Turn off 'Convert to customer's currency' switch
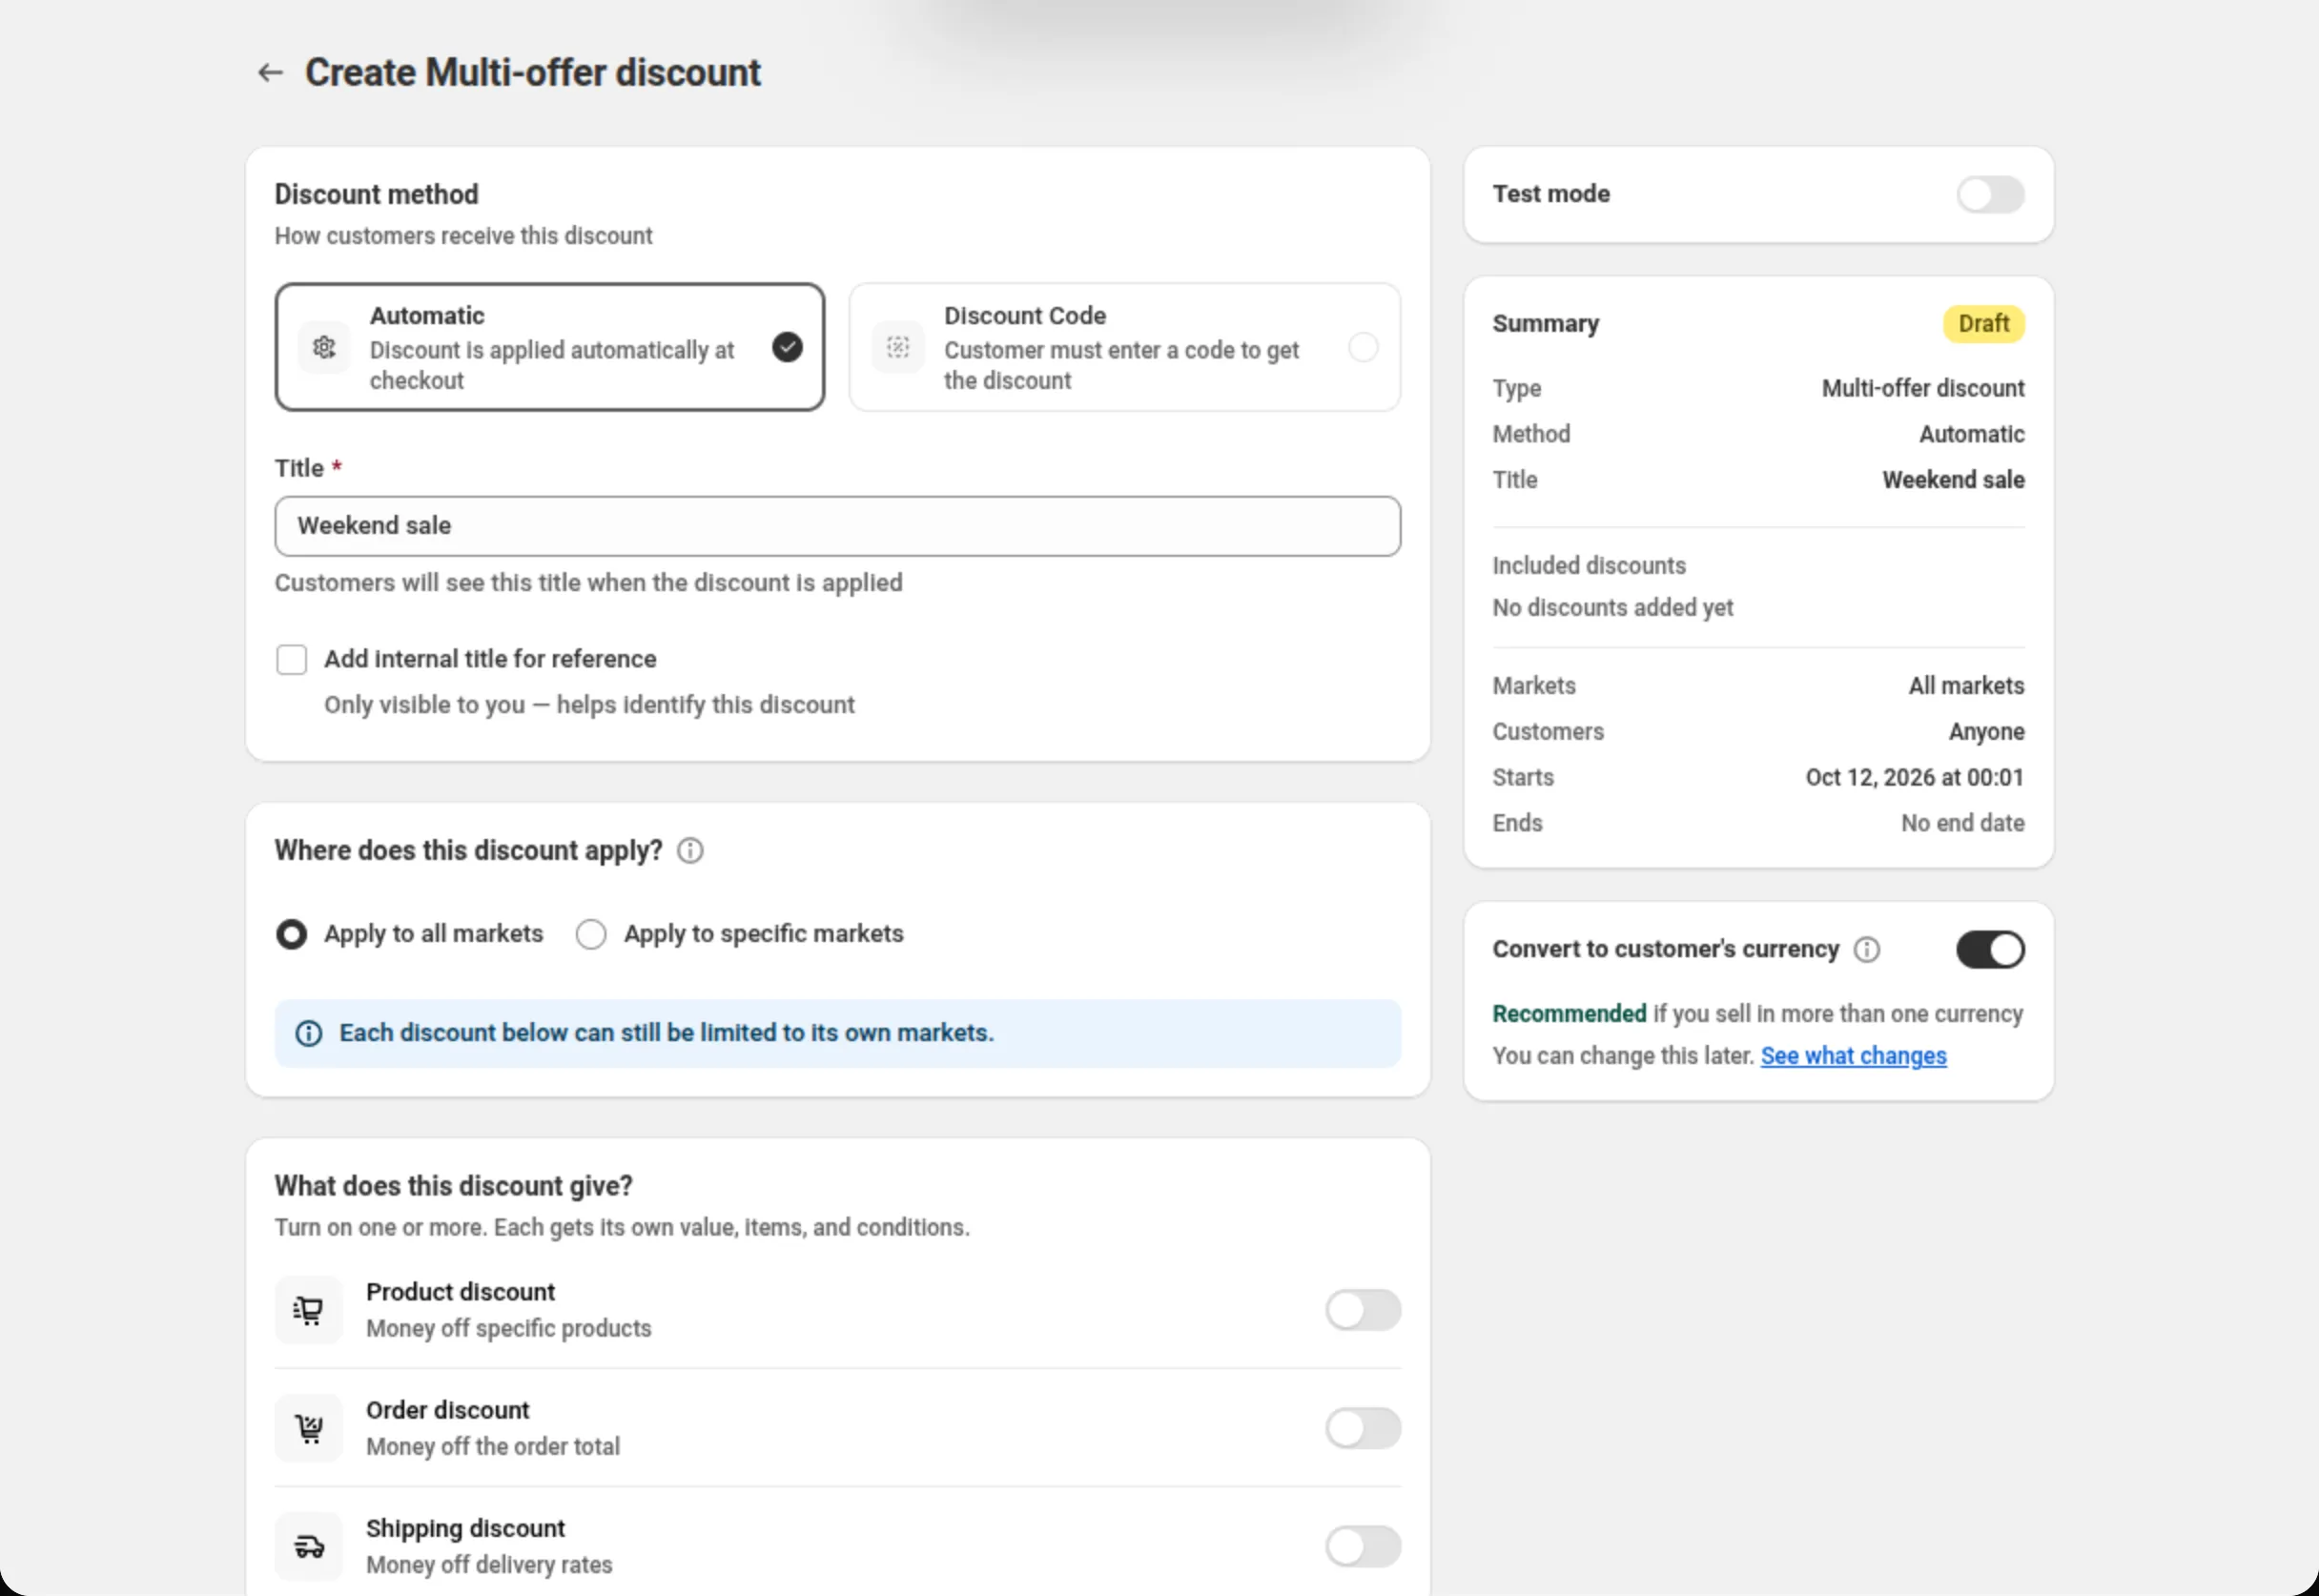This screenshot has width=2319, height=1596. [1990, 949]
